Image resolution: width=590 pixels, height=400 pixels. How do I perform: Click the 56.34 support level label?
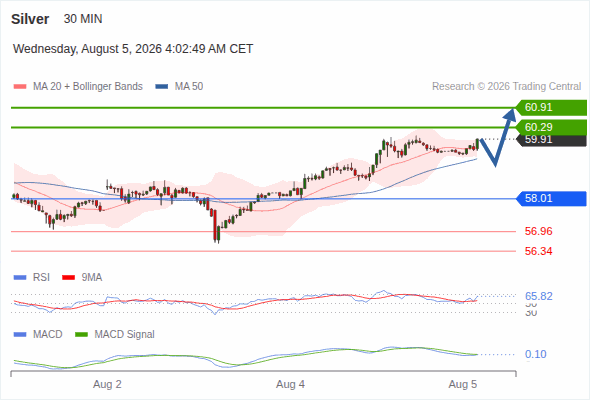click(538, 251)
